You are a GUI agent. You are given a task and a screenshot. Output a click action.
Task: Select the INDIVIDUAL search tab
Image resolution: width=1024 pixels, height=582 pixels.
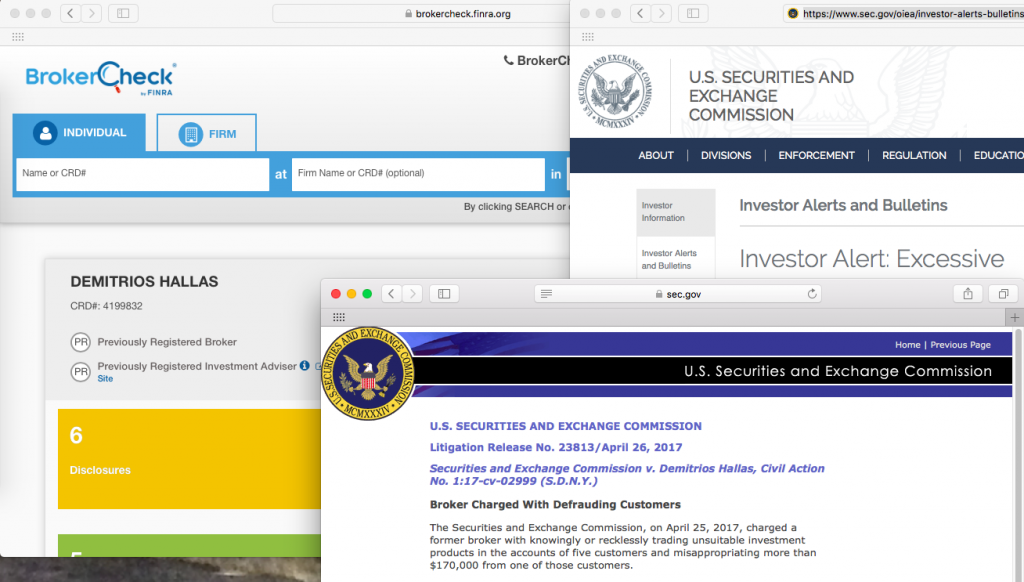[79, 133]
